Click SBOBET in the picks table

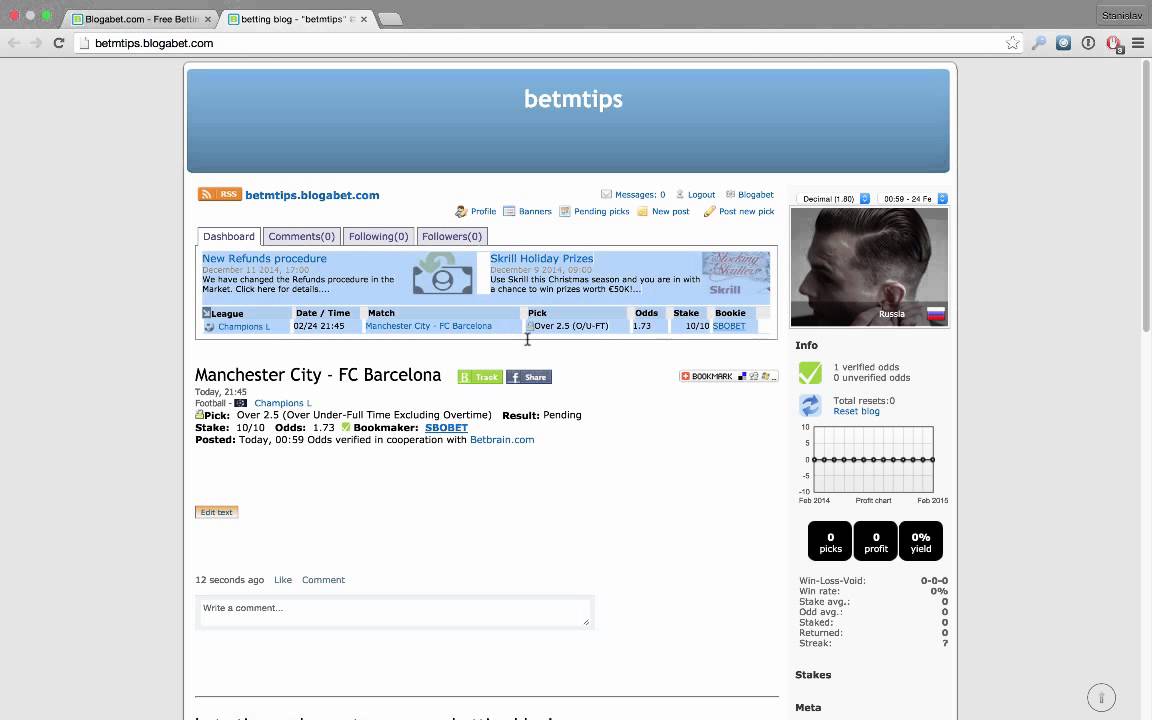[729, 326]
